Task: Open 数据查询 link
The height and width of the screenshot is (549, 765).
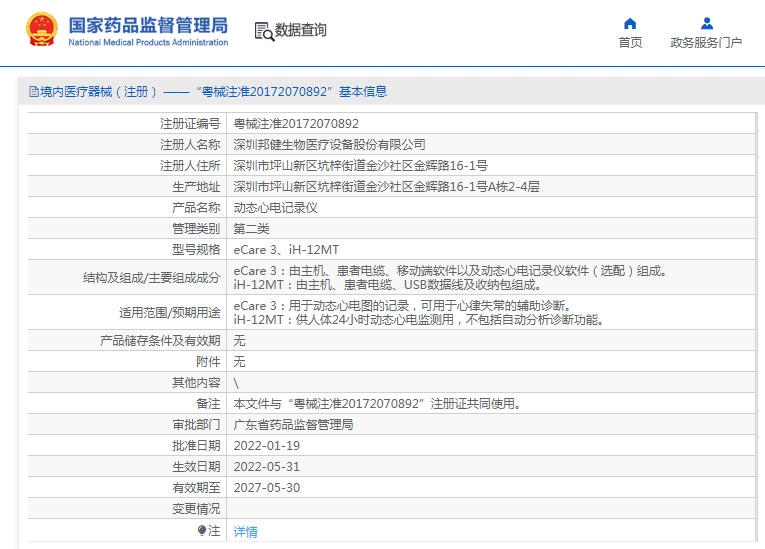Action: tap(300, 30)
